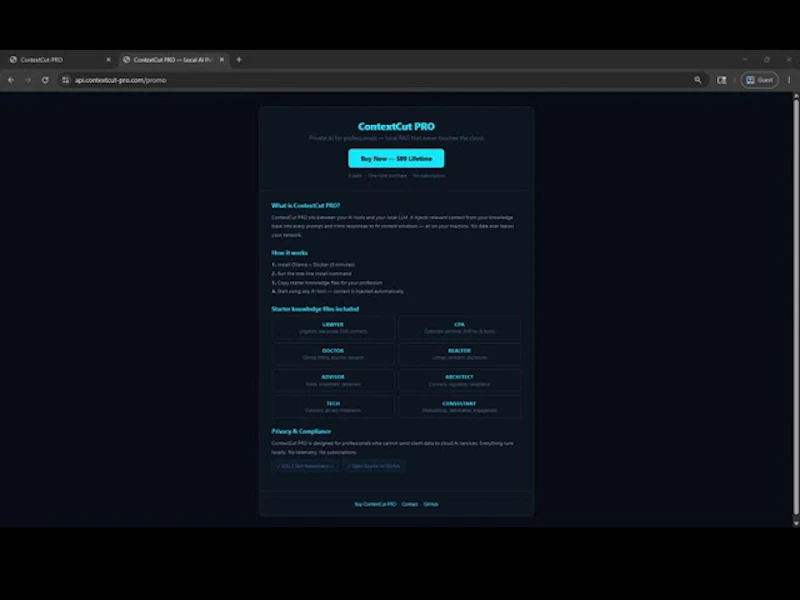Image resolution: width=800 pixels, height=600 pixels.
Task: Close the first ContextCut PRO tab
Action: point(108,60)
